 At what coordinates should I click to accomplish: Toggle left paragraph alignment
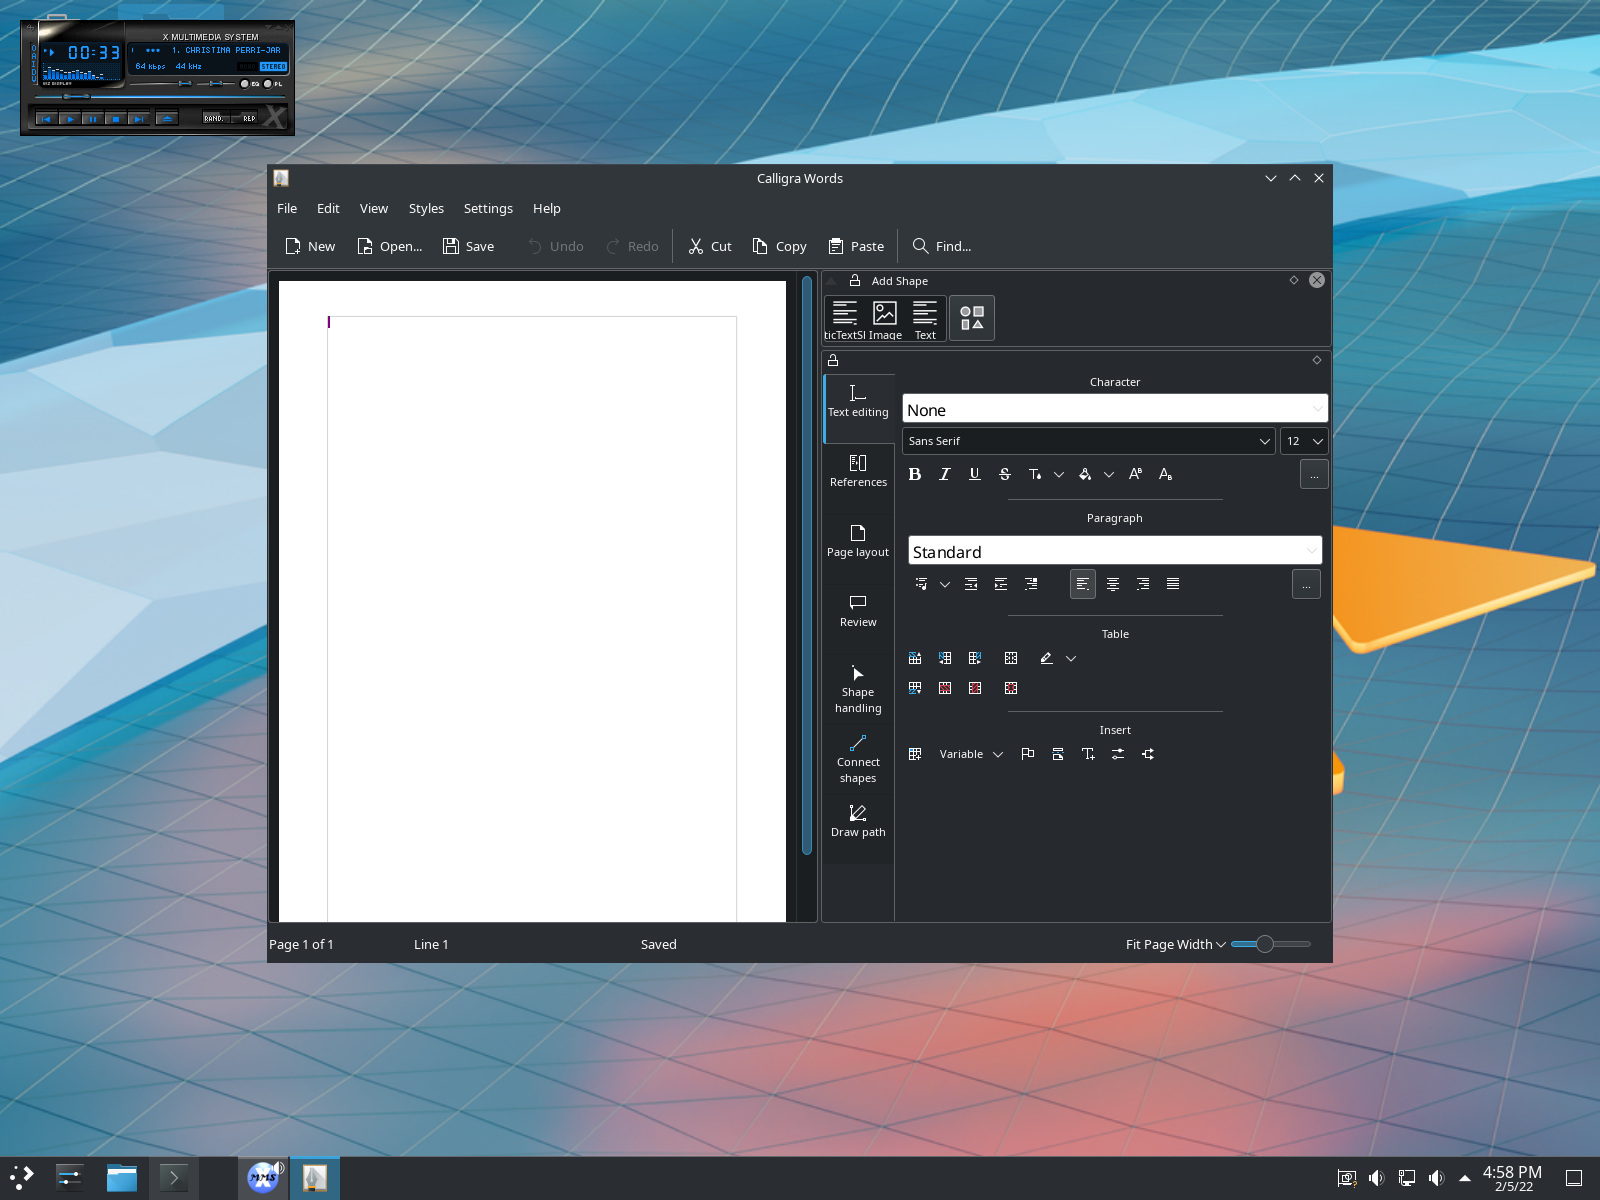pos(1083,584)
